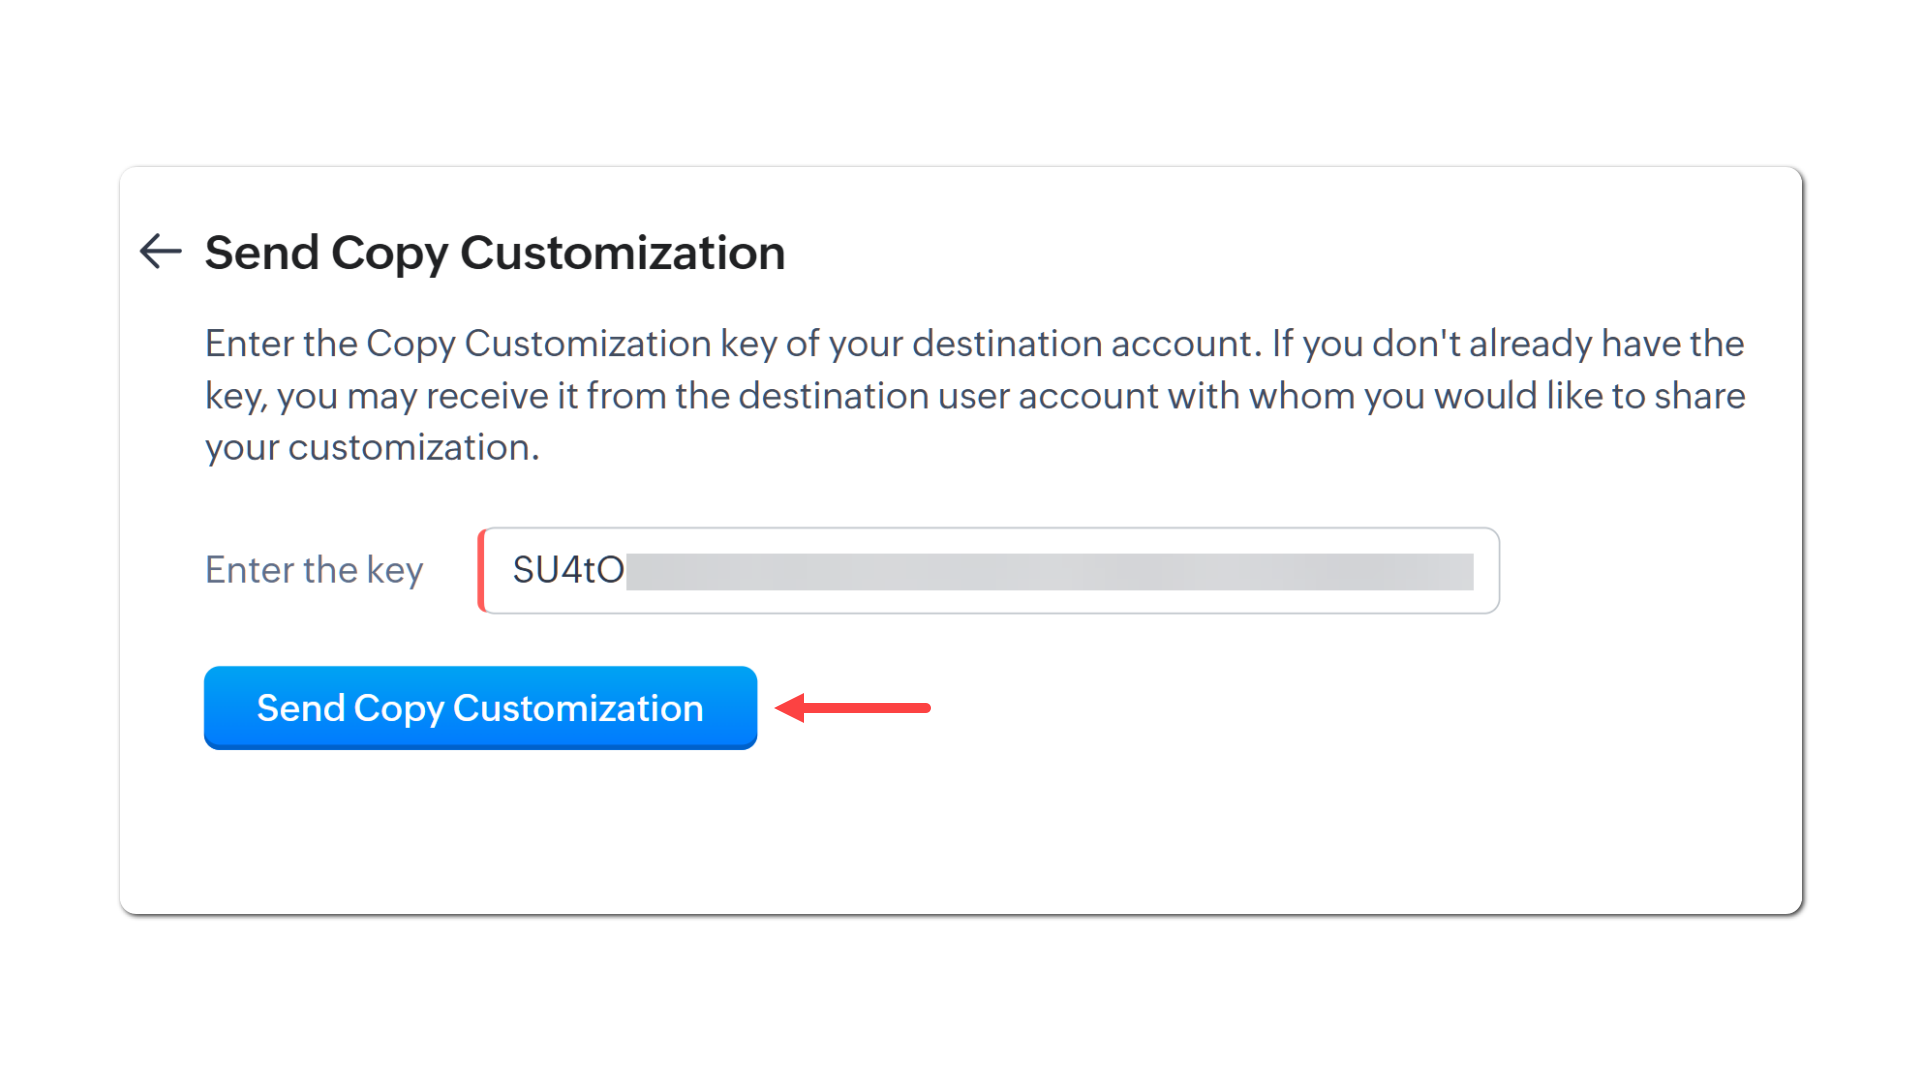Screen dimensions: 1920x1080
Task: Submit the key with Send Copy Customization
Action: (x=480, y=708)
